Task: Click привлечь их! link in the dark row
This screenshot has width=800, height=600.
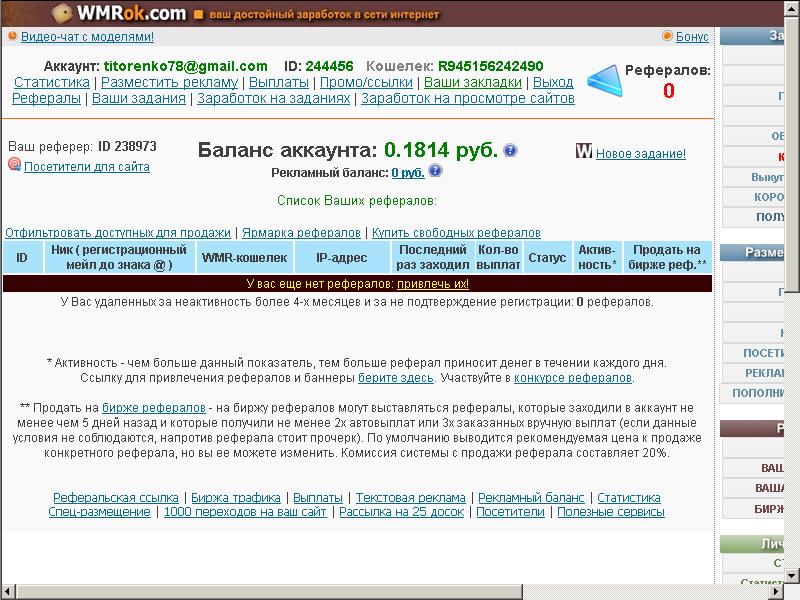Action: pyautogui.click(x=433, y=284)
